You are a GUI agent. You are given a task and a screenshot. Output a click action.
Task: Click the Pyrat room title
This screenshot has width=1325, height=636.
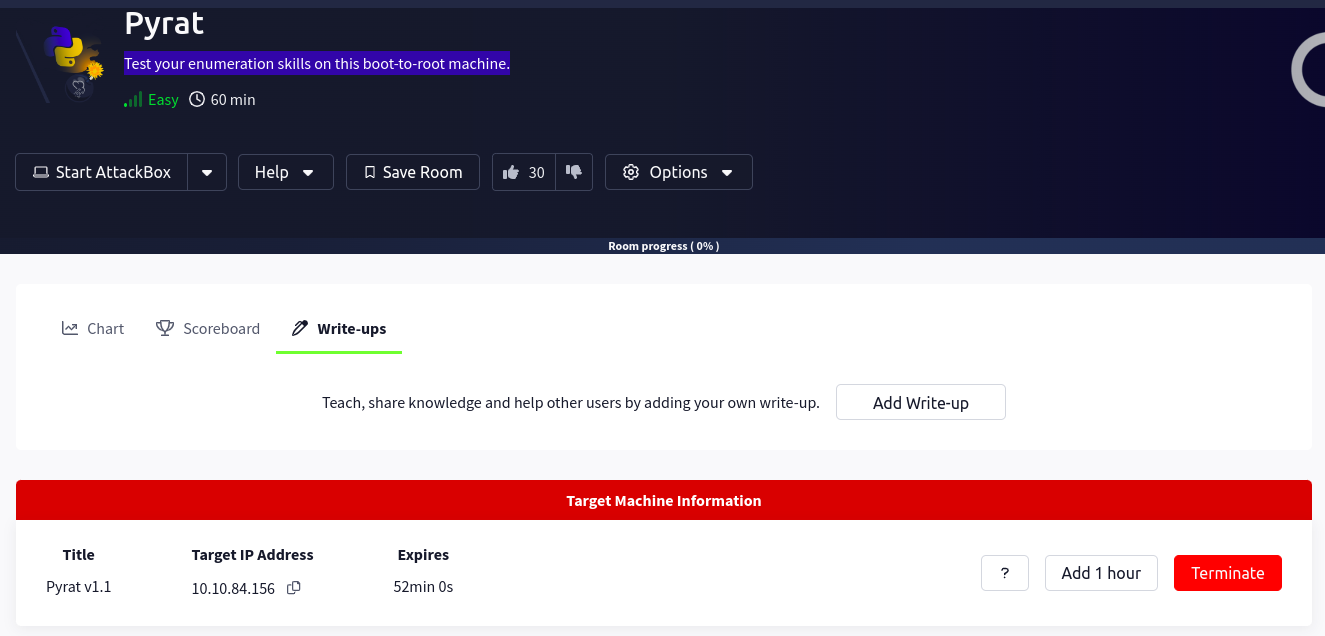point(164,22)
